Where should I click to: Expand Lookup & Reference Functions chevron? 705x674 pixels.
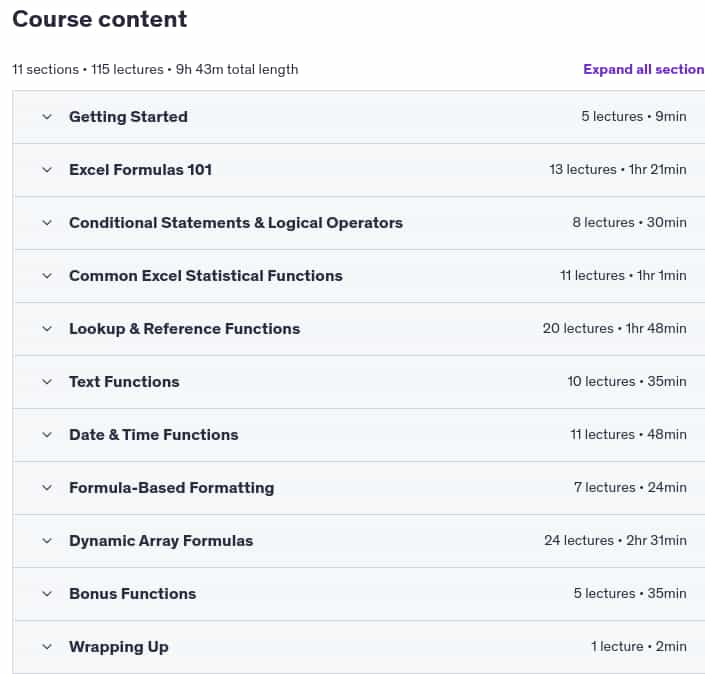click(47, 329)
